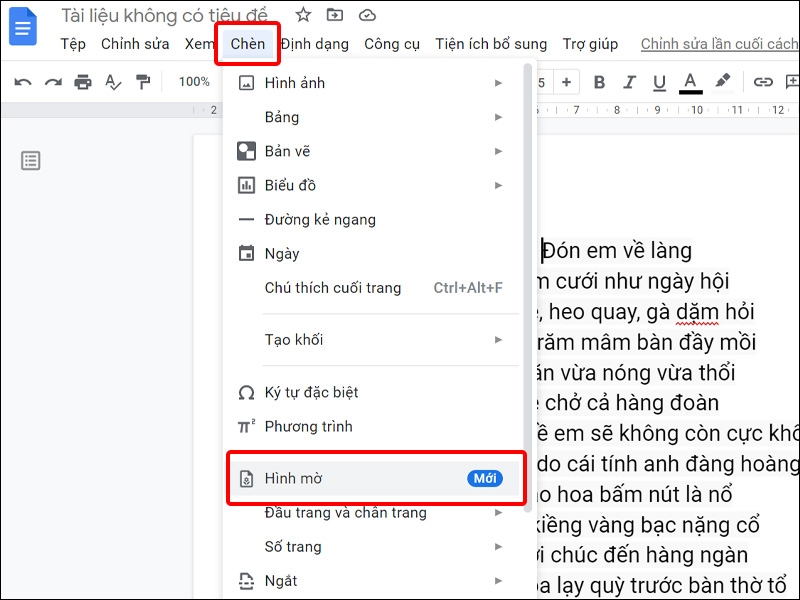This screenshot has width=800, height=600.
Task: Run spelling and grammar check icon
Action: point(113,82)
